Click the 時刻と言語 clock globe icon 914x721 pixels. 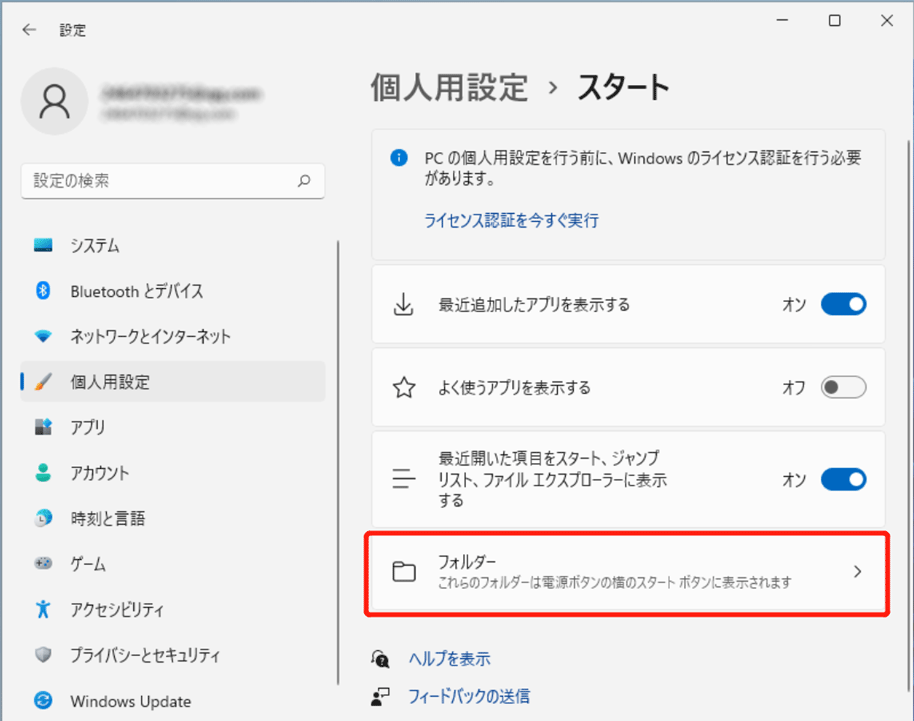coord(43,518)
